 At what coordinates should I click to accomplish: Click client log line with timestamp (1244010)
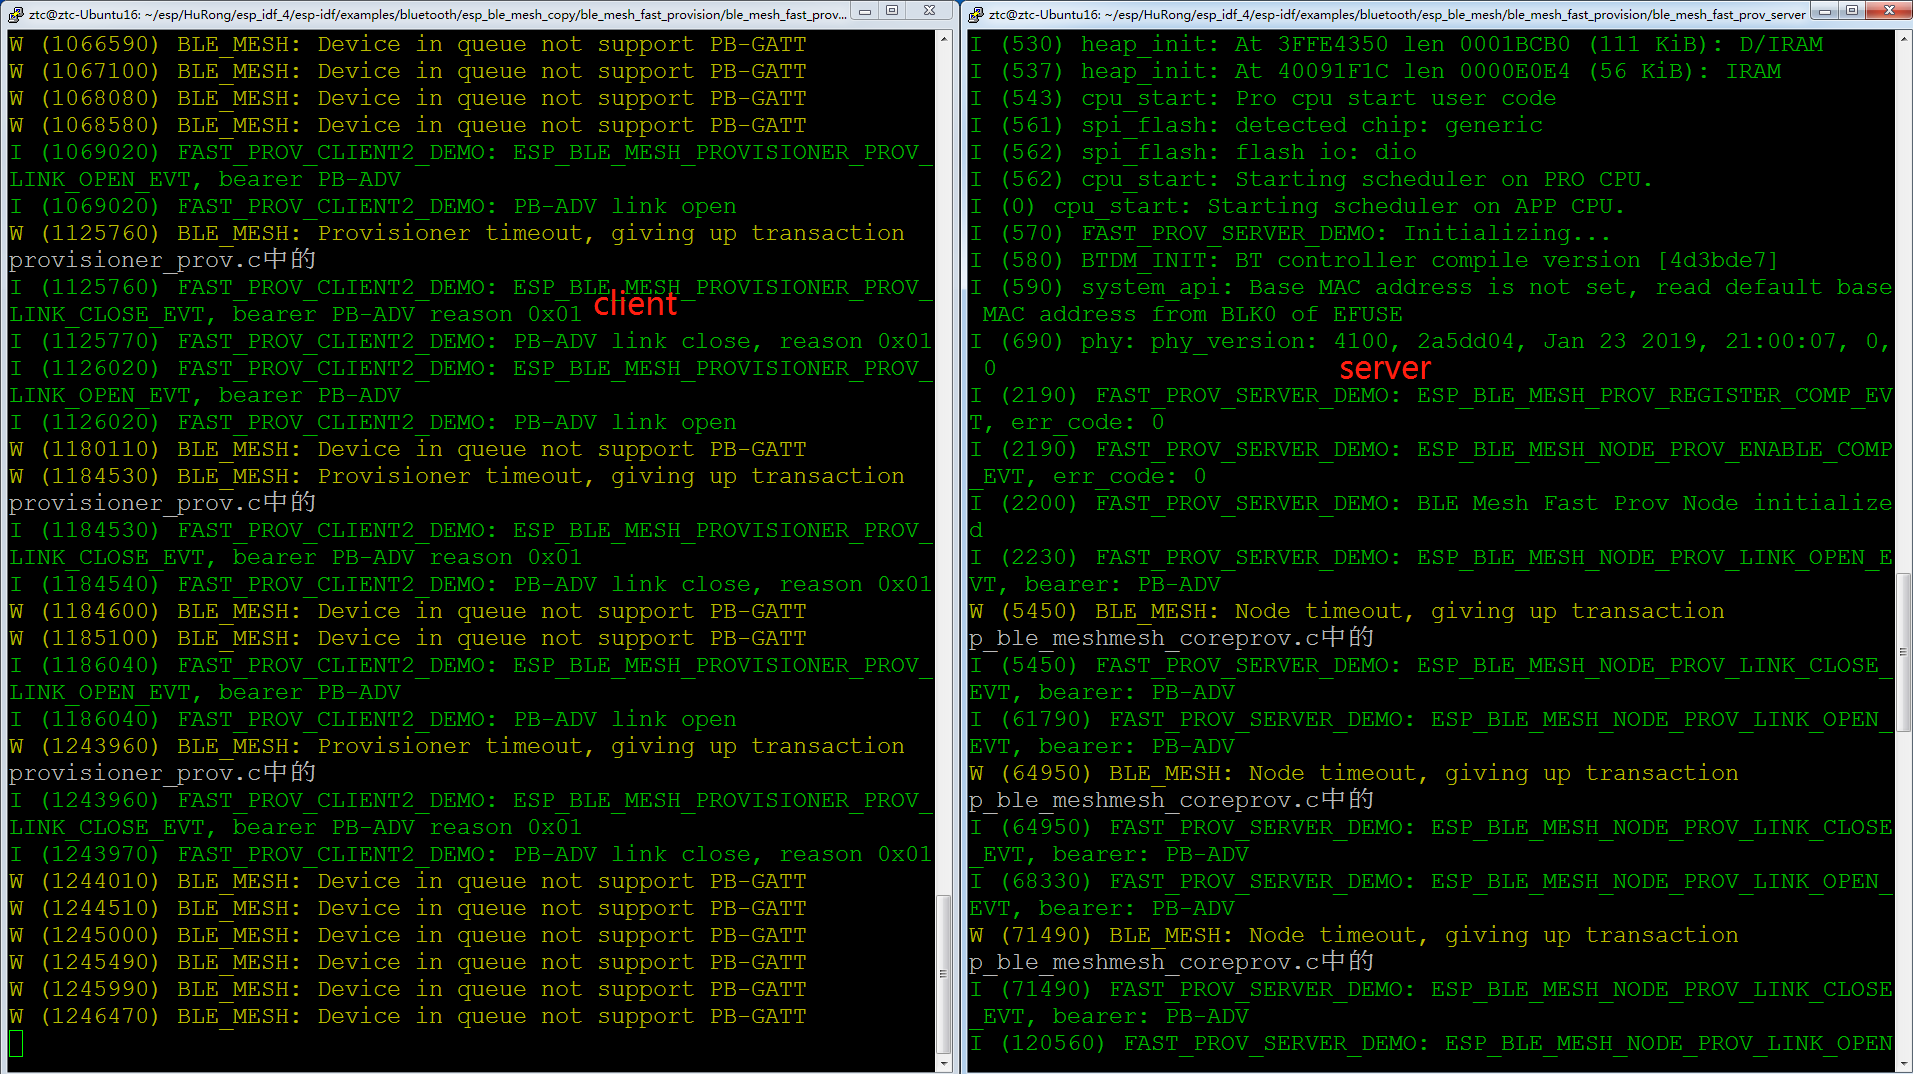click(x=408, y=882)
